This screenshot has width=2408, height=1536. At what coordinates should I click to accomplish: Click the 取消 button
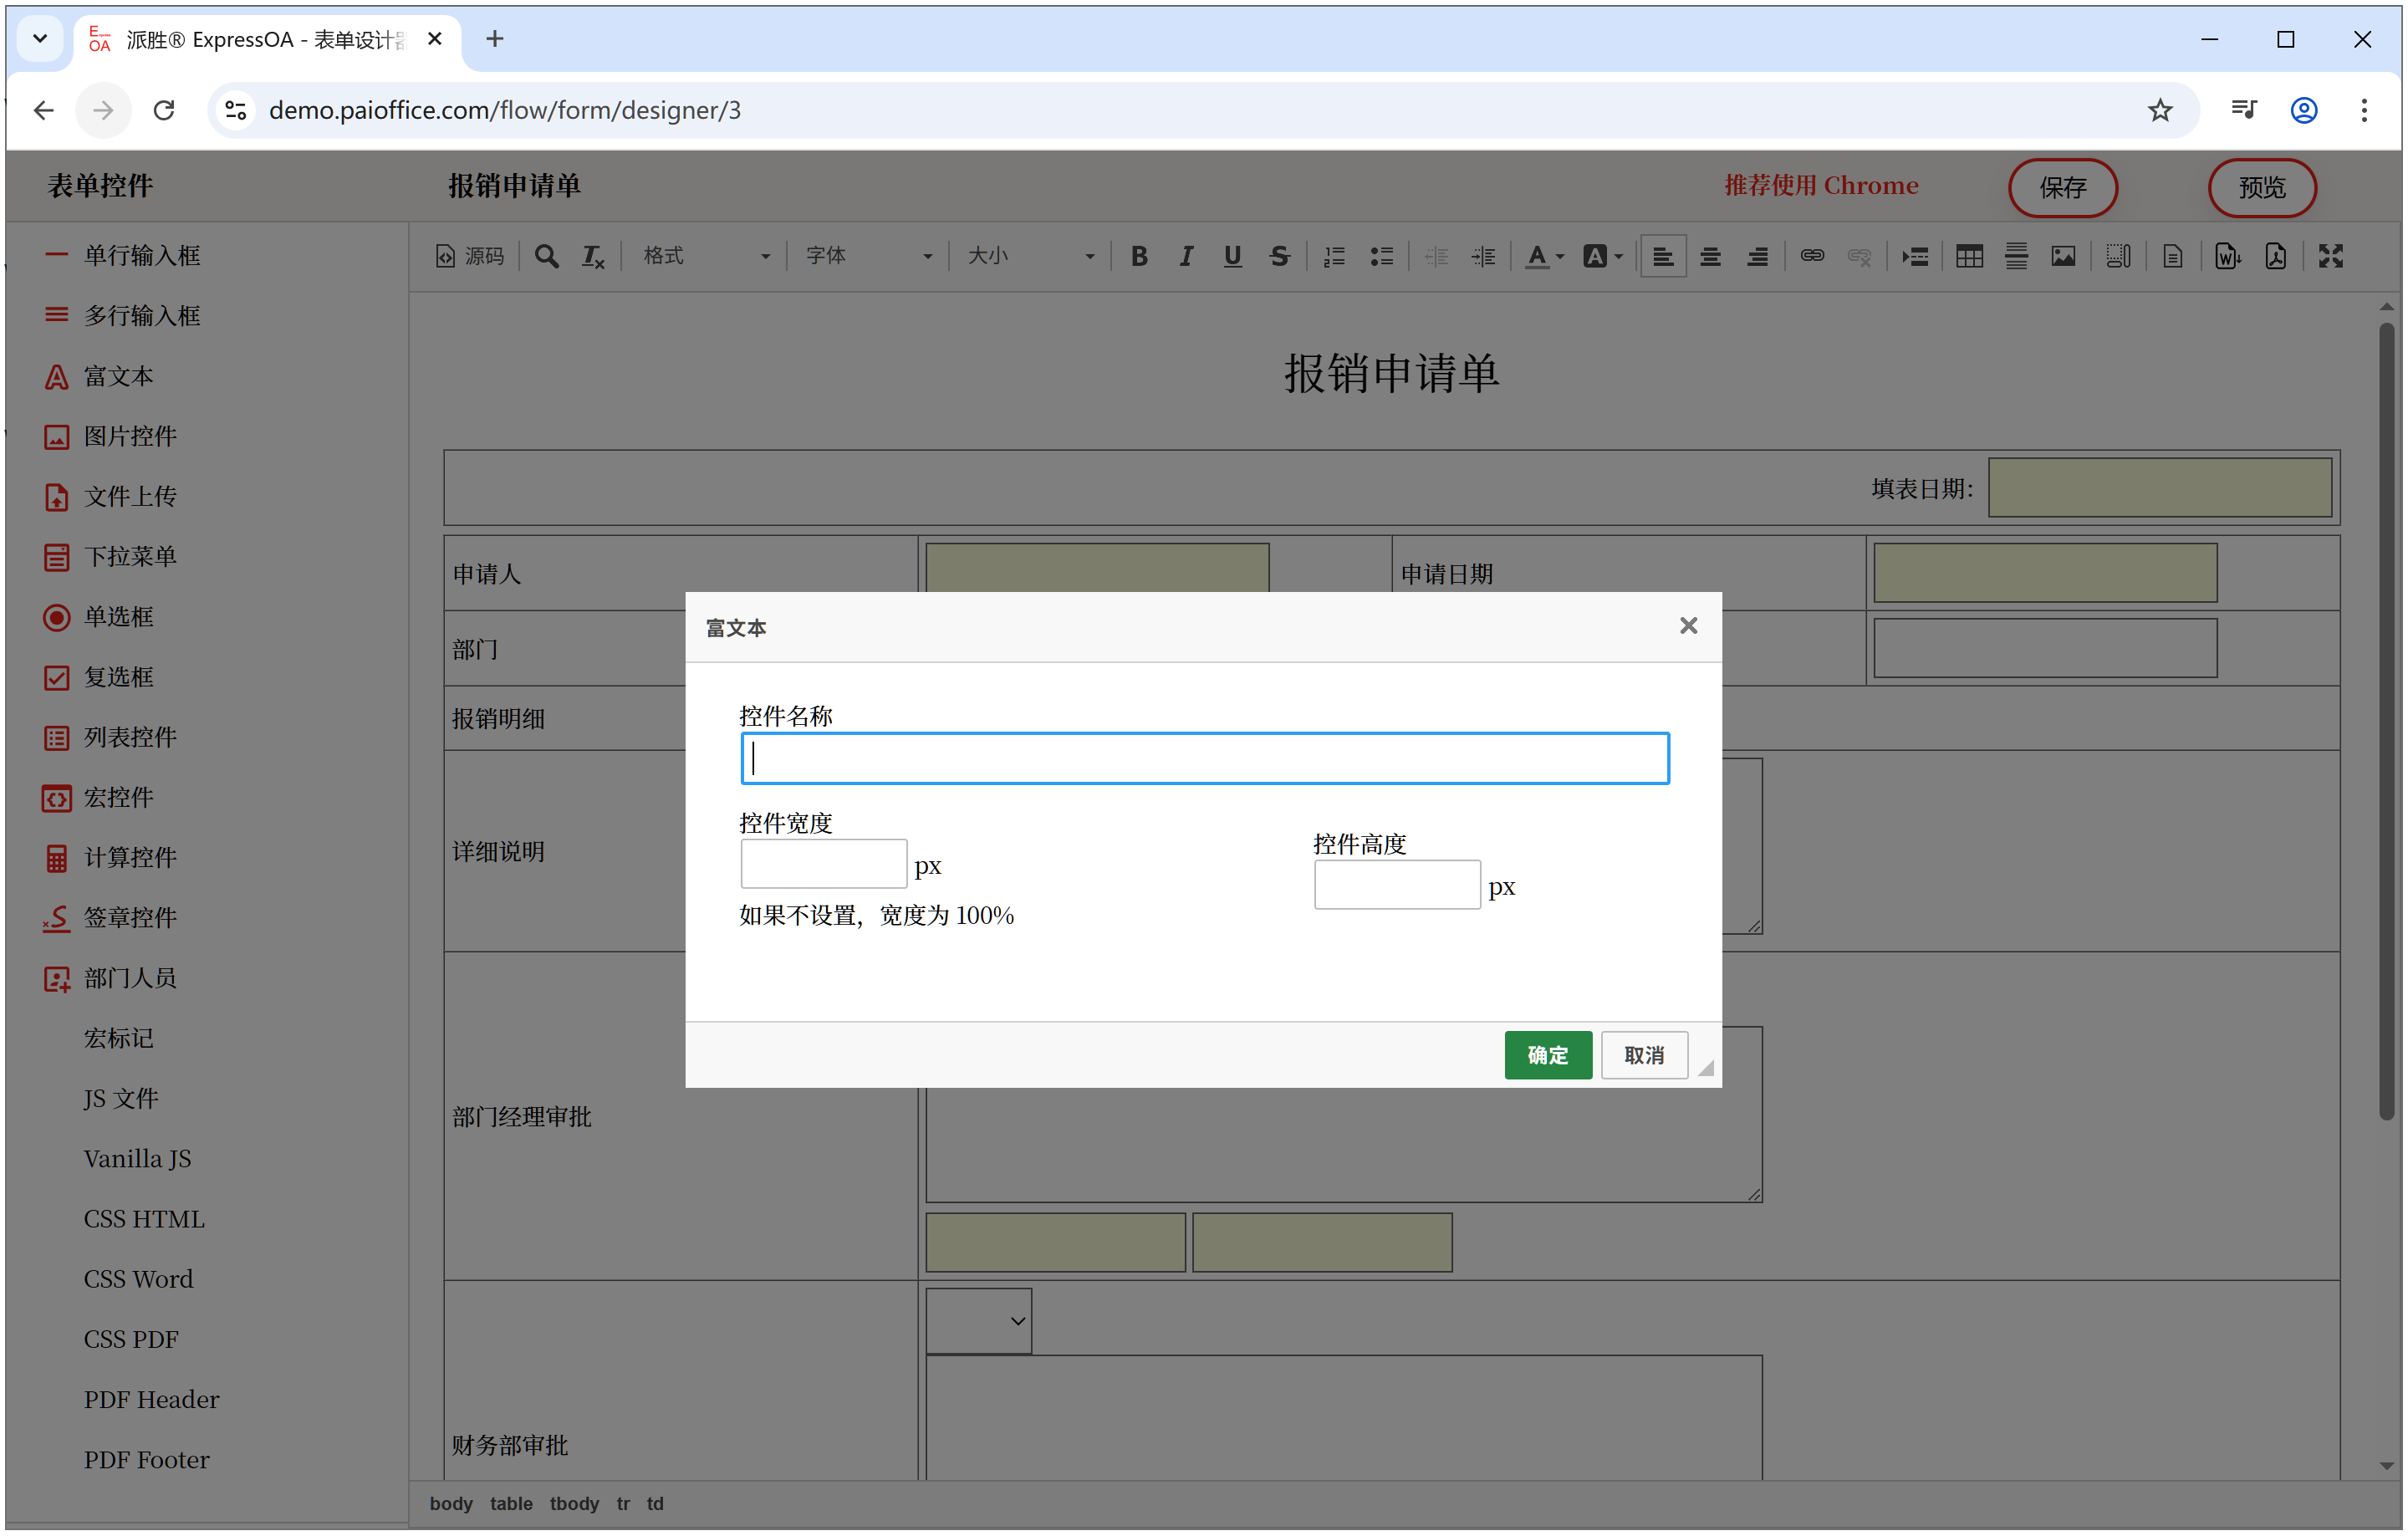pyautogui.click(x=1643, y=1055)
